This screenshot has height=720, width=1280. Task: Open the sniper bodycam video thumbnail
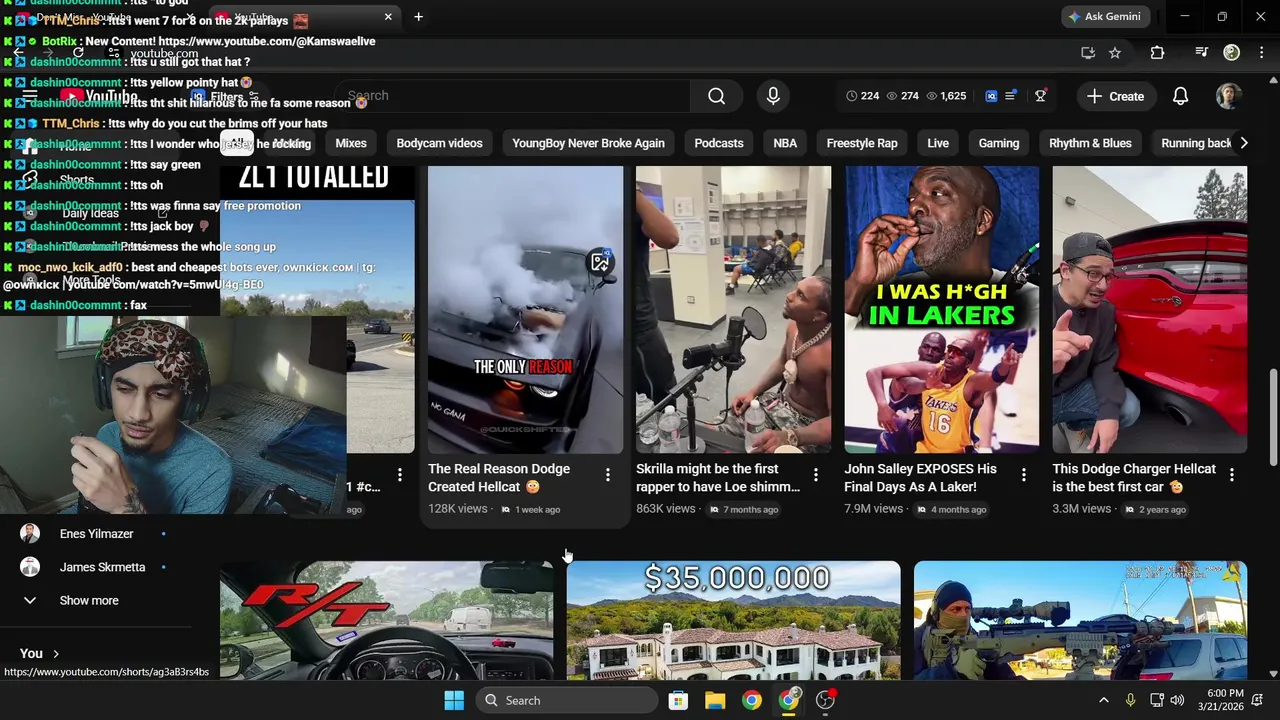tap(1080, 620)
